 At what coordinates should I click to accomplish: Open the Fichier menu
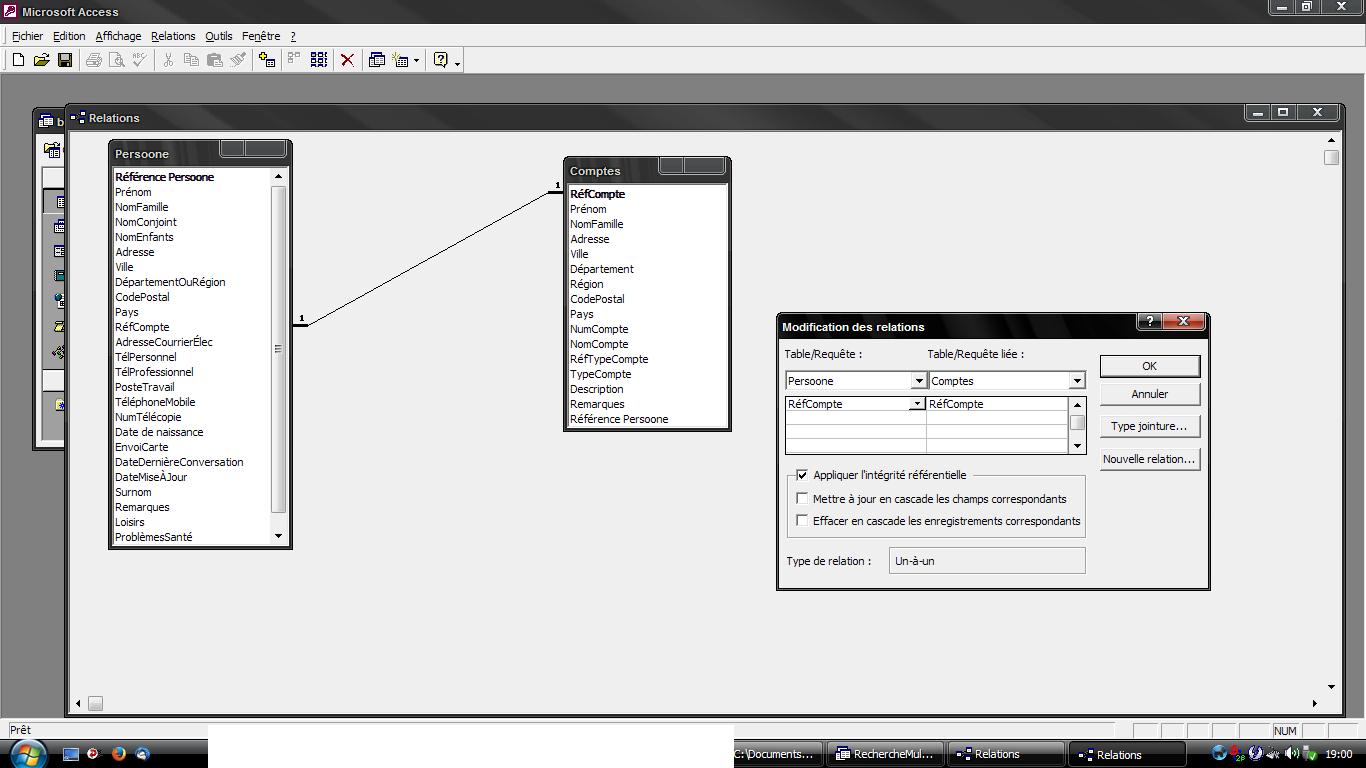(27, 36)
